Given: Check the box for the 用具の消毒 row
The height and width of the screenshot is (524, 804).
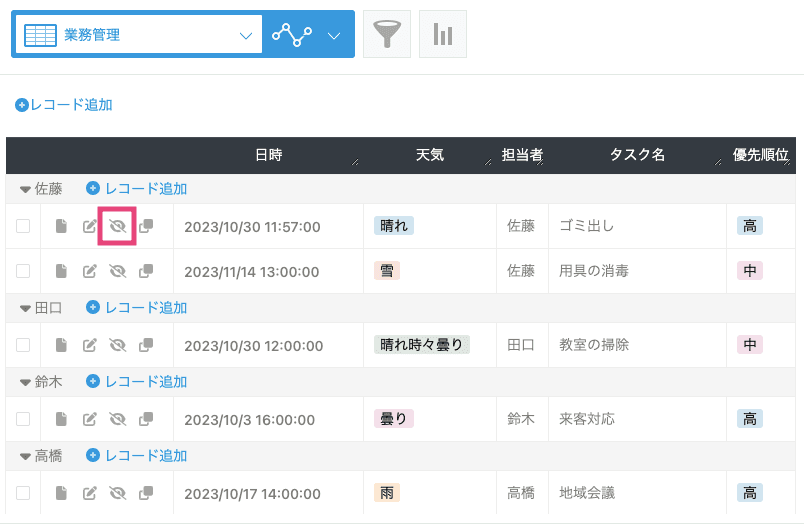Looking at the screenshot, I should 23,271.
